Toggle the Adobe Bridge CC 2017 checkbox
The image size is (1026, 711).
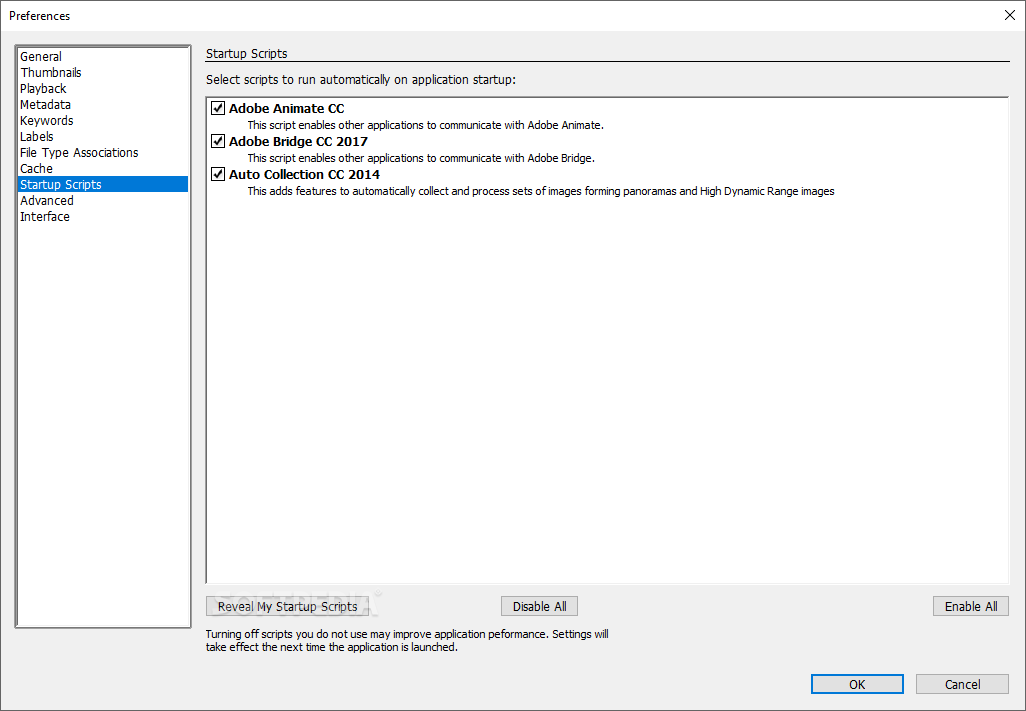tap(218, 141)
